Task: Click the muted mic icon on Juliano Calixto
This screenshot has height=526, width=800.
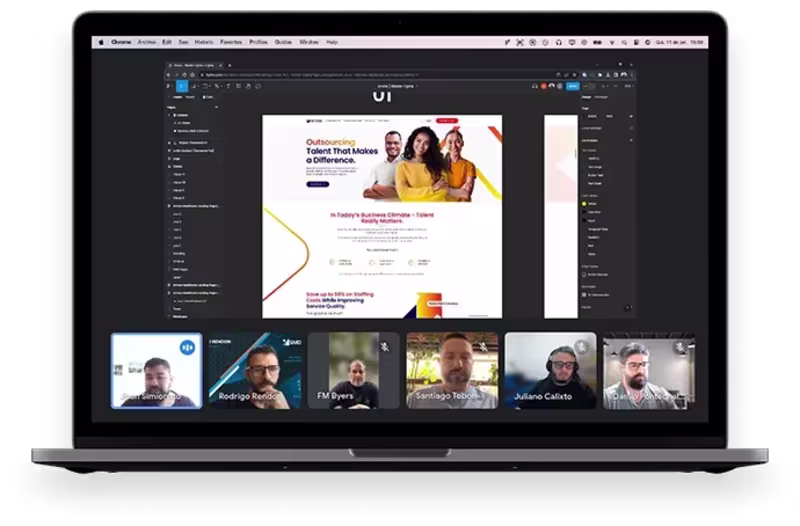Action: [581, 347]
